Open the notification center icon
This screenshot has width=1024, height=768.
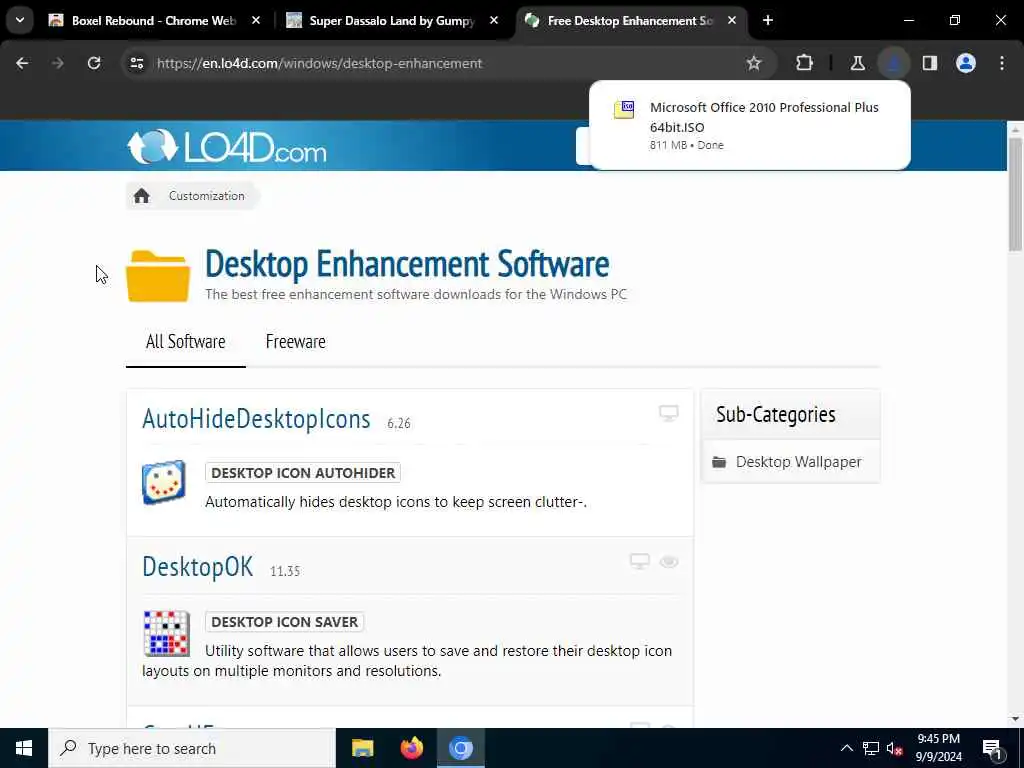click(x=992, y=748)
